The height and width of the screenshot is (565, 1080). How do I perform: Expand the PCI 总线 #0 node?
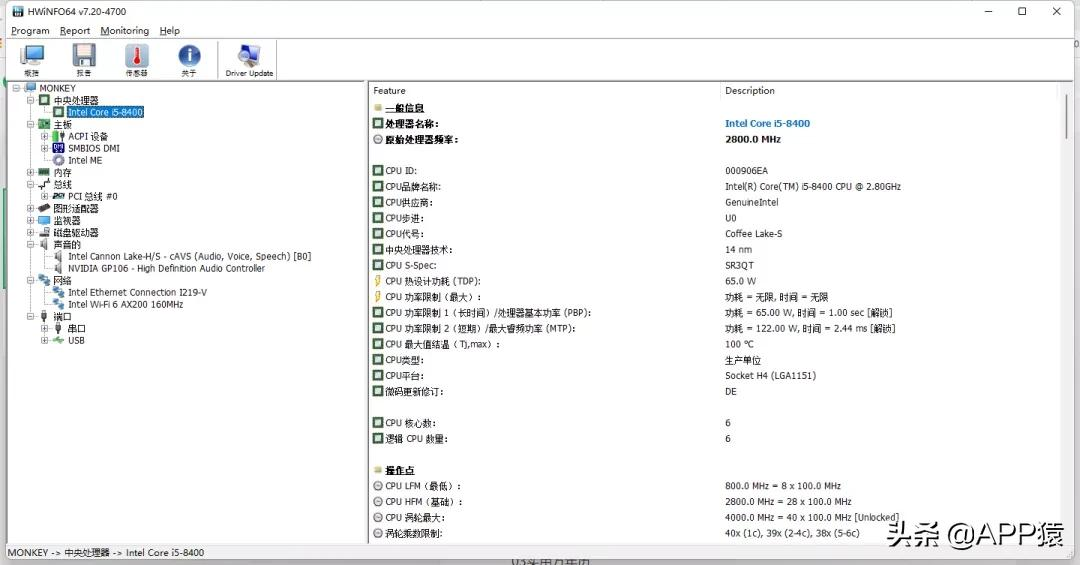(44, 196)
